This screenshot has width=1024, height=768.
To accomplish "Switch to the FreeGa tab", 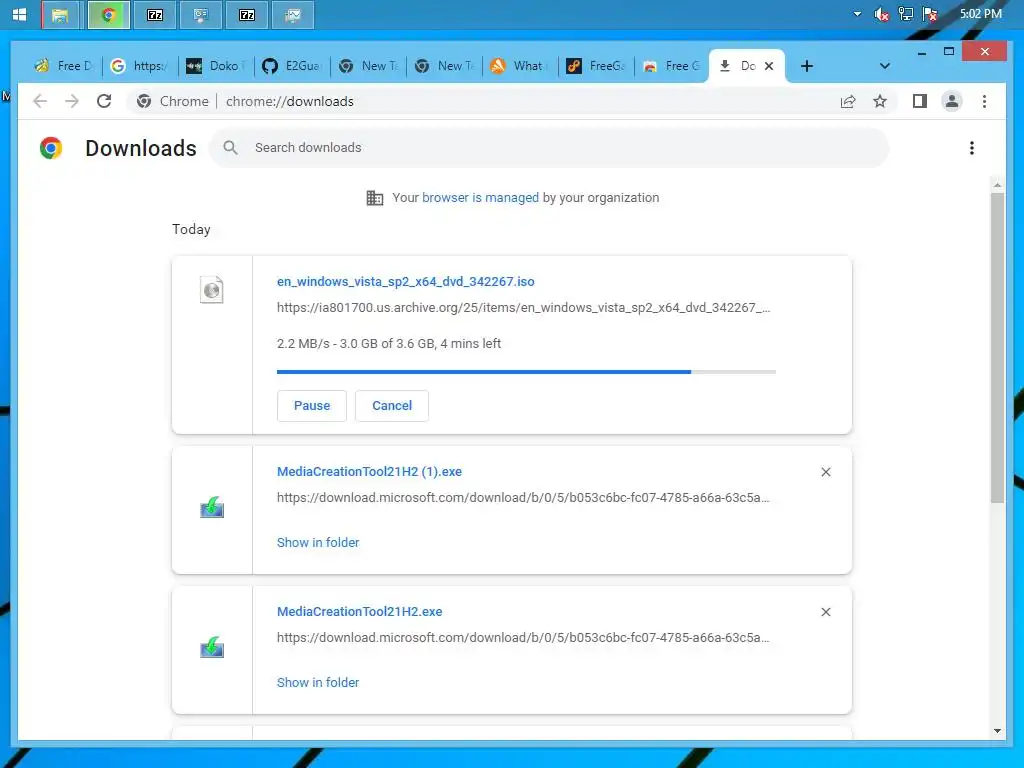I will pyautogui.click(x=596, y=66).
